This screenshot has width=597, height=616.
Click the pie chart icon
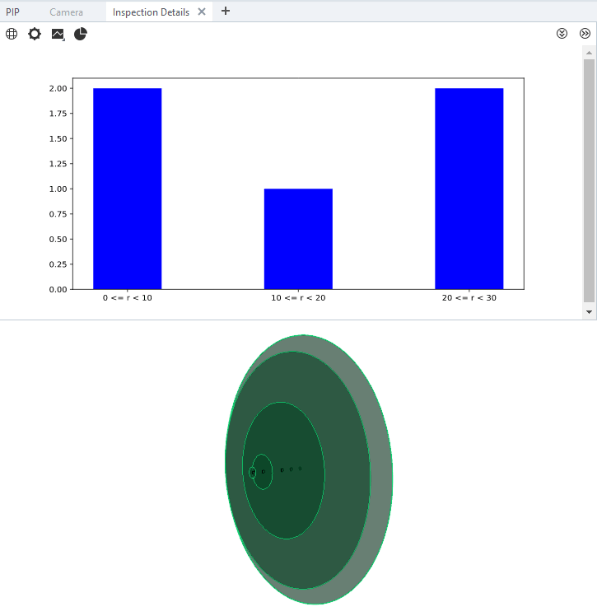point(81,34)
